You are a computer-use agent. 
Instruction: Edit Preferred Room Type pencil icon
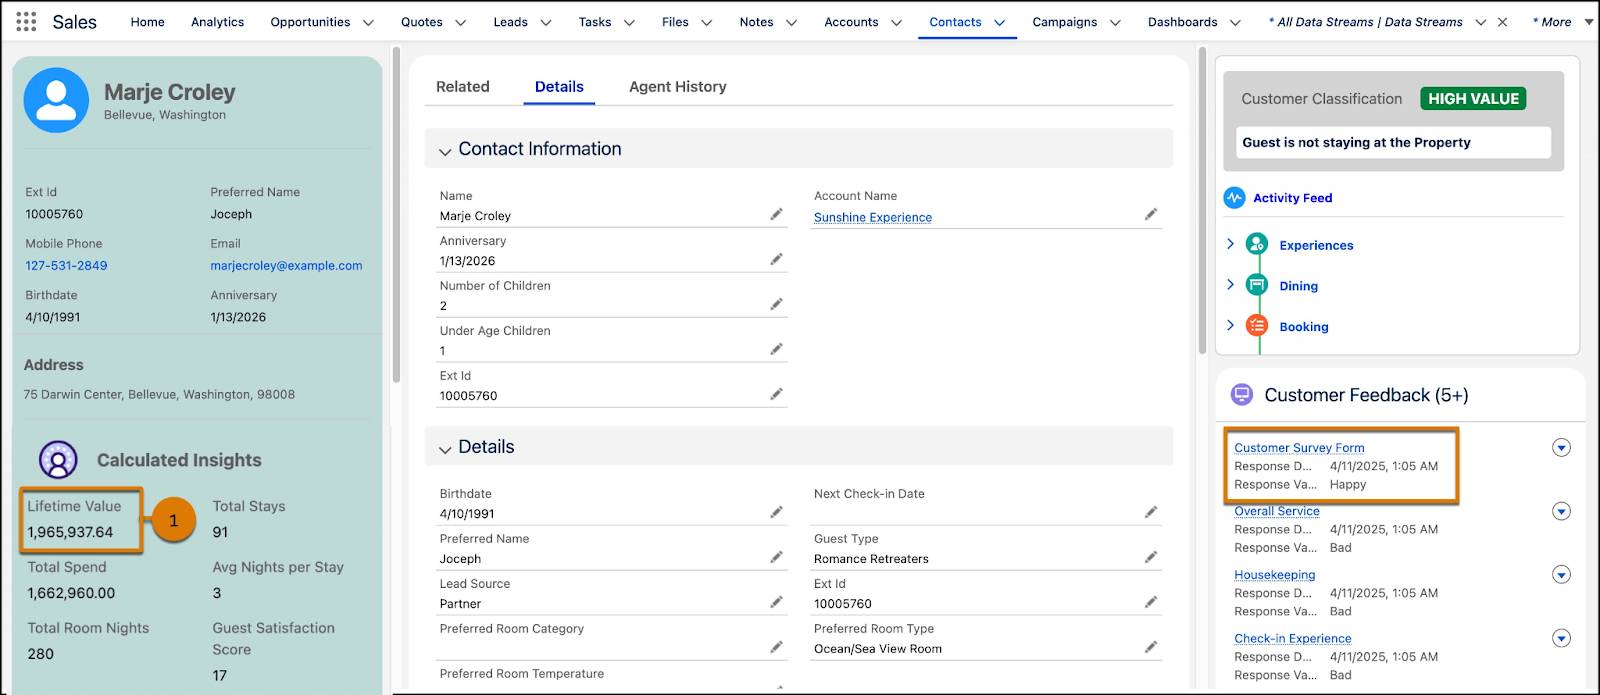tap(1151, 647)
